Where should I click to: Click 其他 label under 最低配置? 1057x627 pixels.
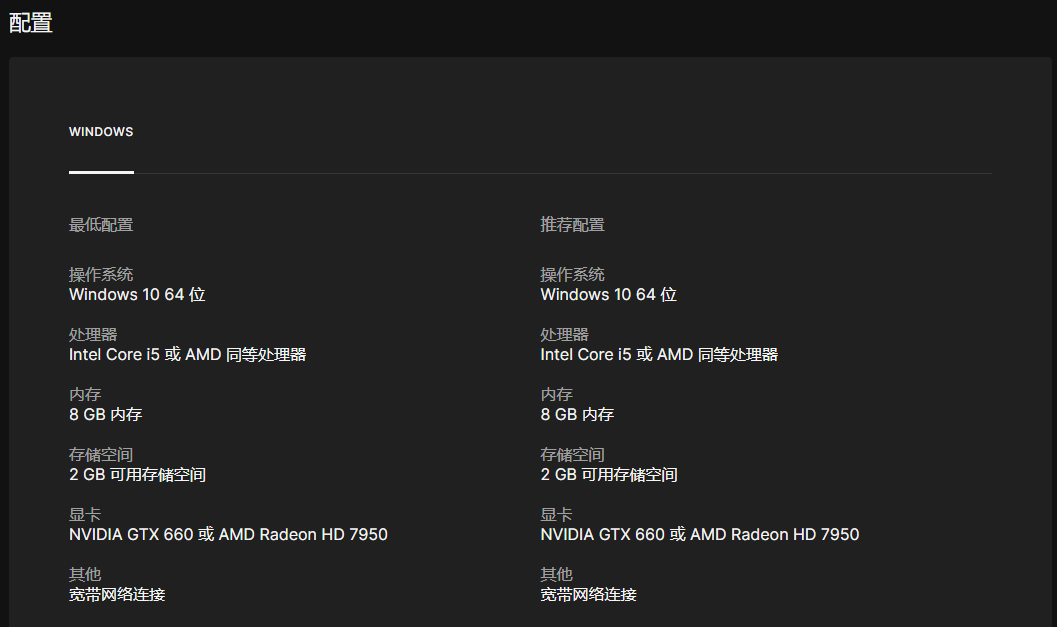85,574
